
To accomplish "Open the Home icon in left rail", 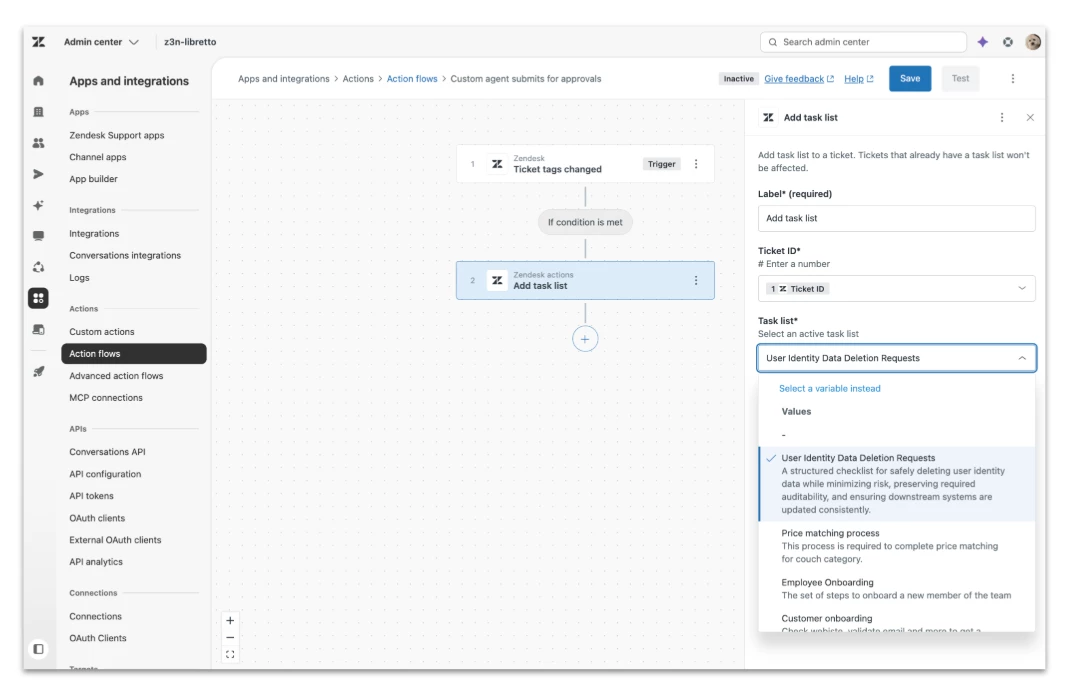I will [38, 81].
